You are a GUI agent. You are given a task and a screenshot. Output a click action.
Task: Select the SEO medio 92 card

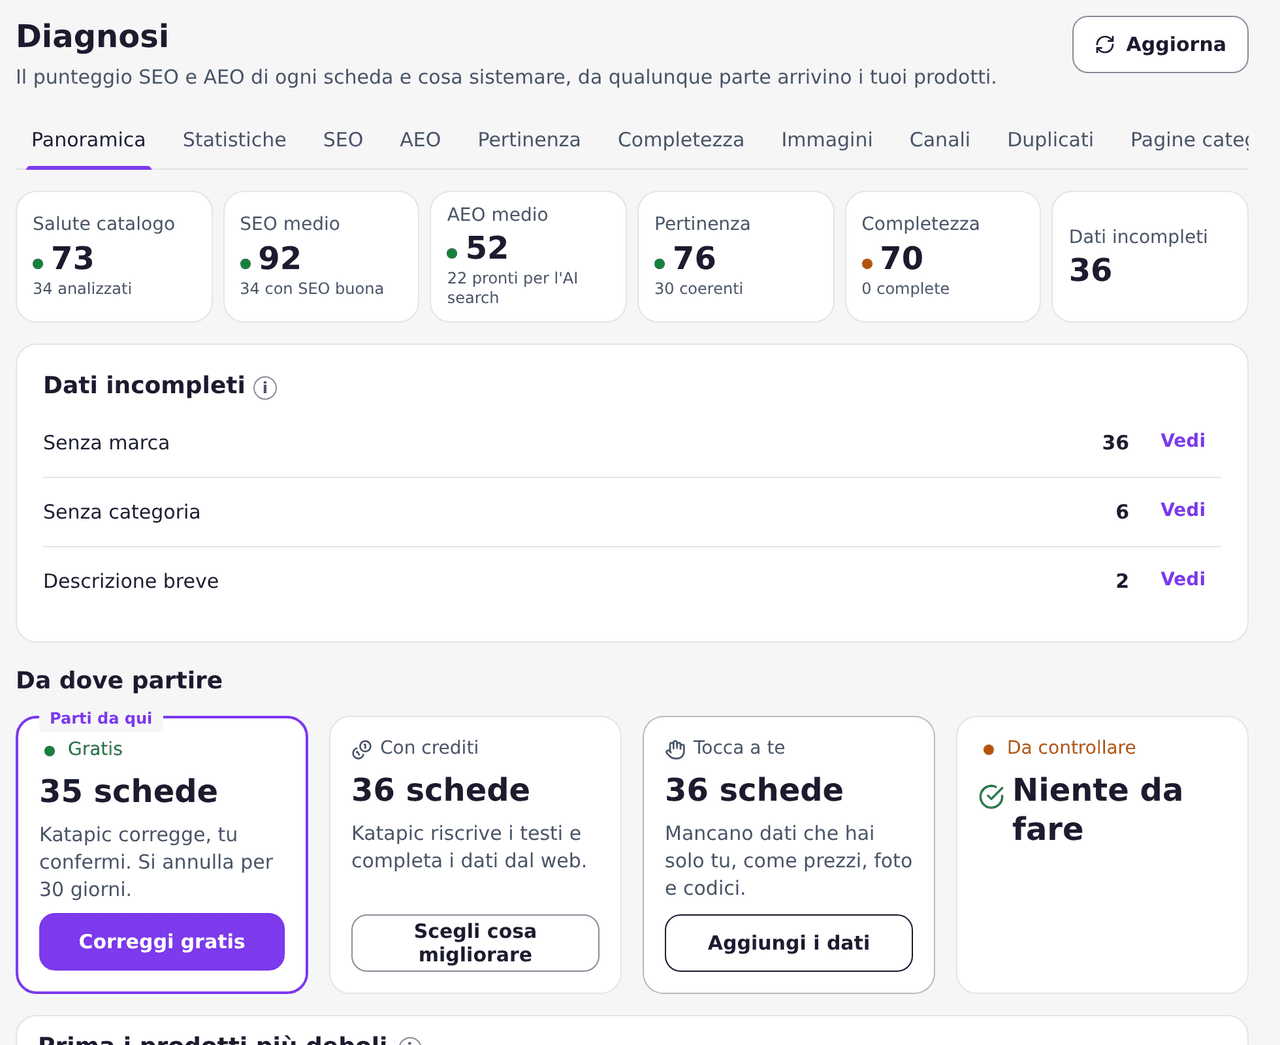(x=321, y=257)
